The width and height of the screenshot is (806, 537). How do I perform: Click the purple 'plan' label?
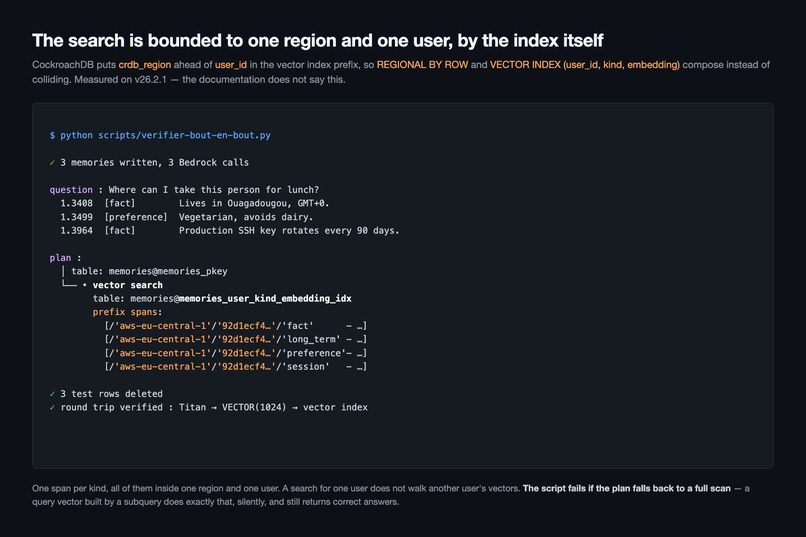60,258
